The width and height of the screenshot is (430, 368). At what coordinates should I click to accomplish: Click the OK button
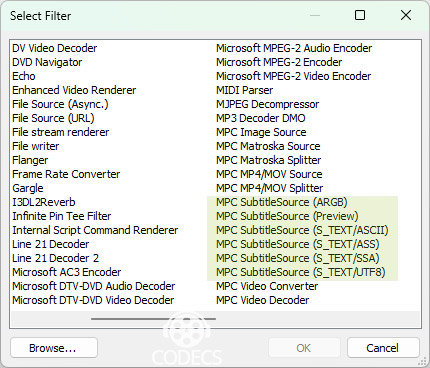click(x=304, y=348)
